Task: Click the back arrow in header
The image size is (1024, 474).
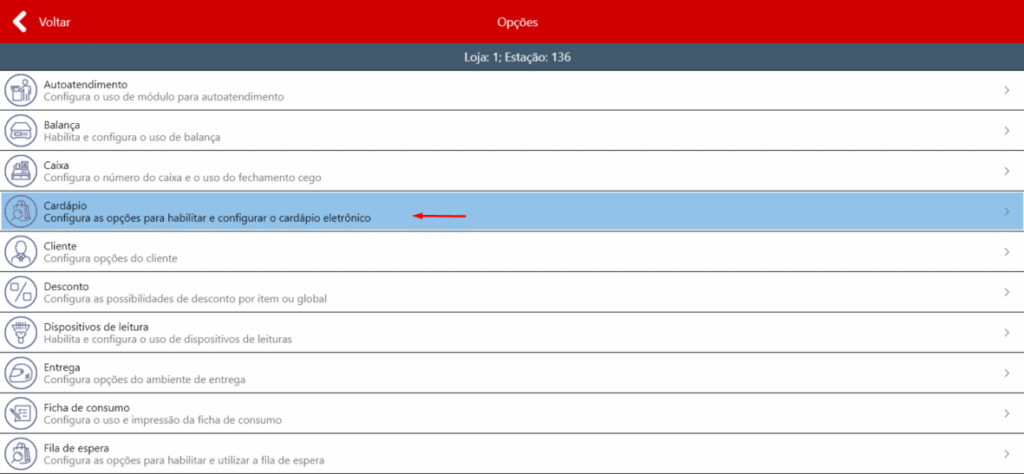Action: coord(19,21)
